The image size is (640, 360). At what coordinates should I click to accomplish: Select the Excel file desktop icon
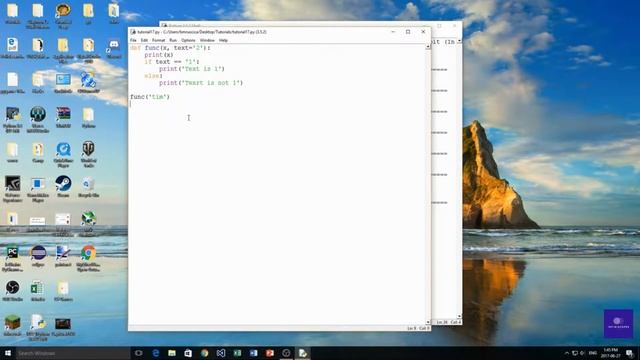pyautogui.click(x=38, y=291)
